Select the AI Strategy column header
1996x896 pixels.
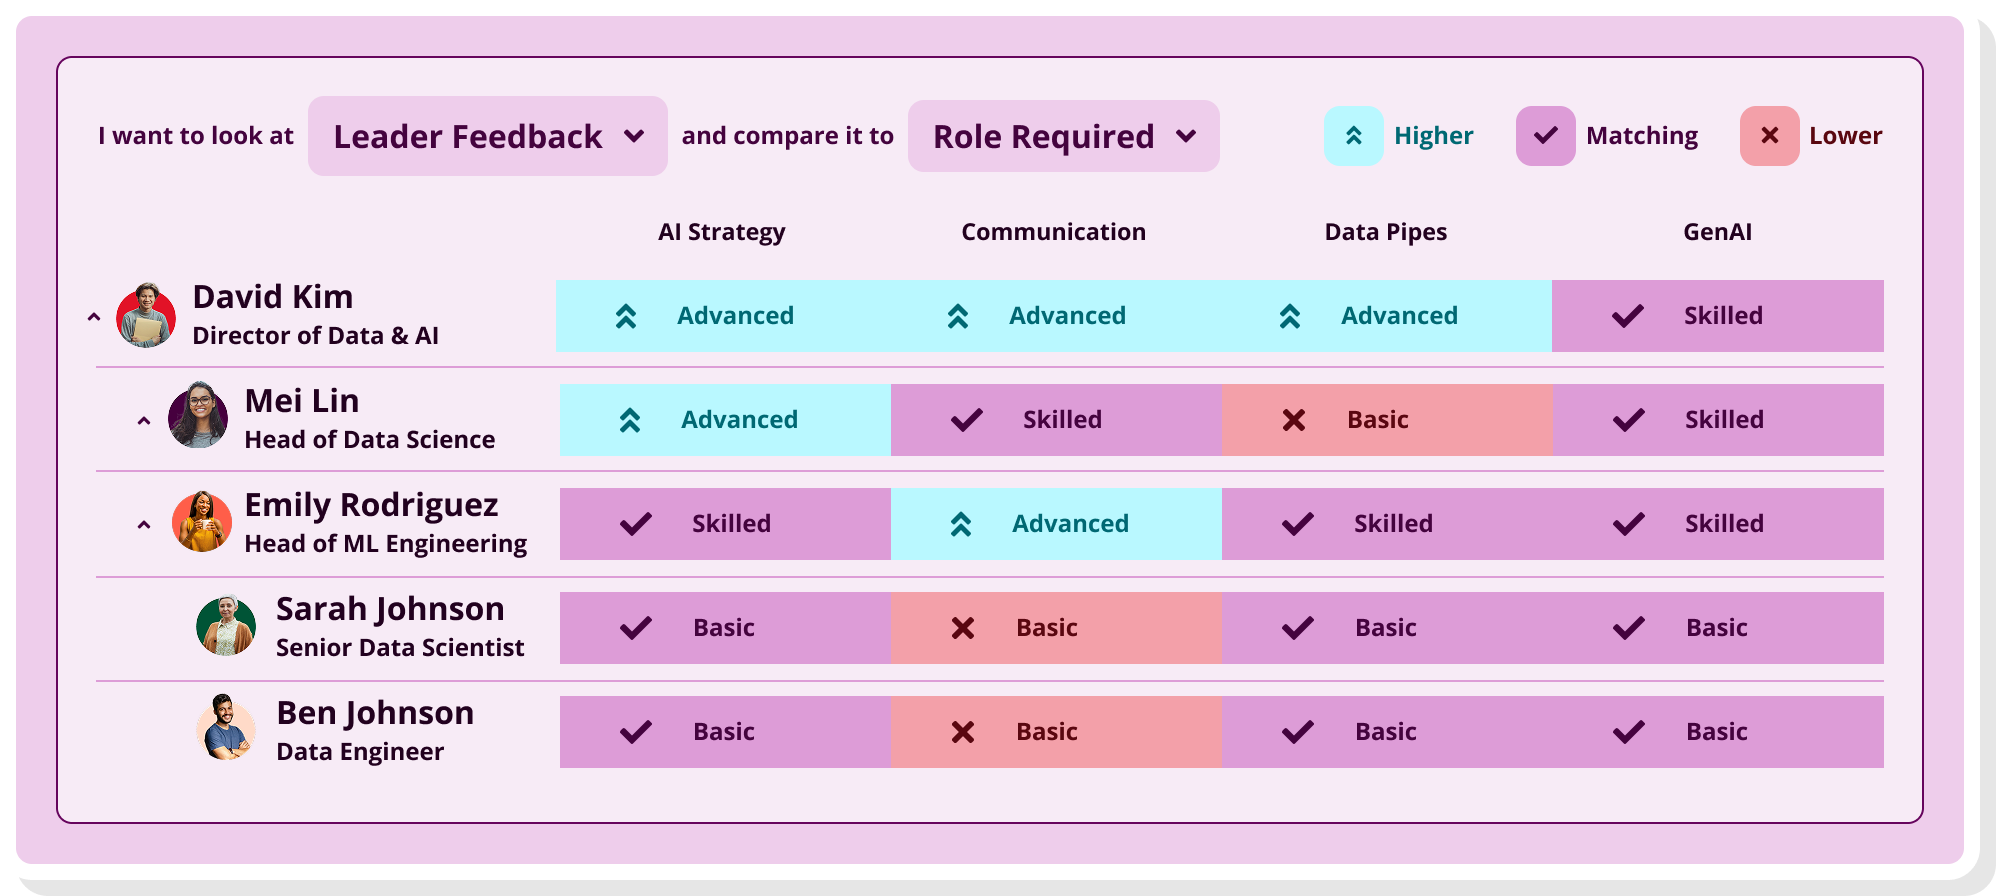tap(721, 232)
